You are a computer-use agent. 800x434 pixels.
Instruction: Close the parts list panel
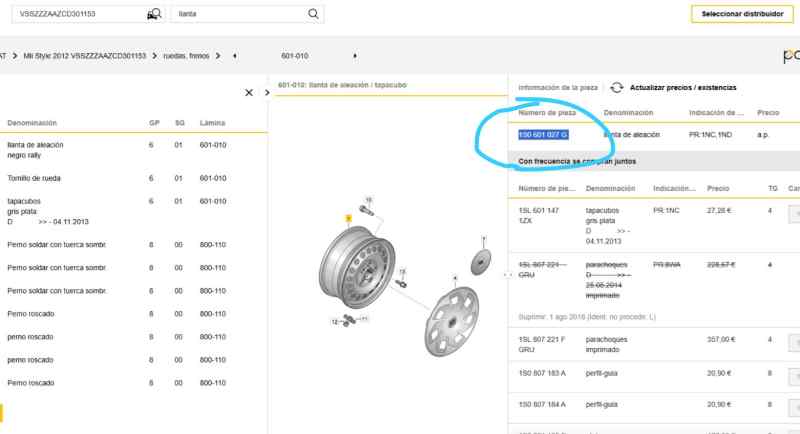(249, 93)
